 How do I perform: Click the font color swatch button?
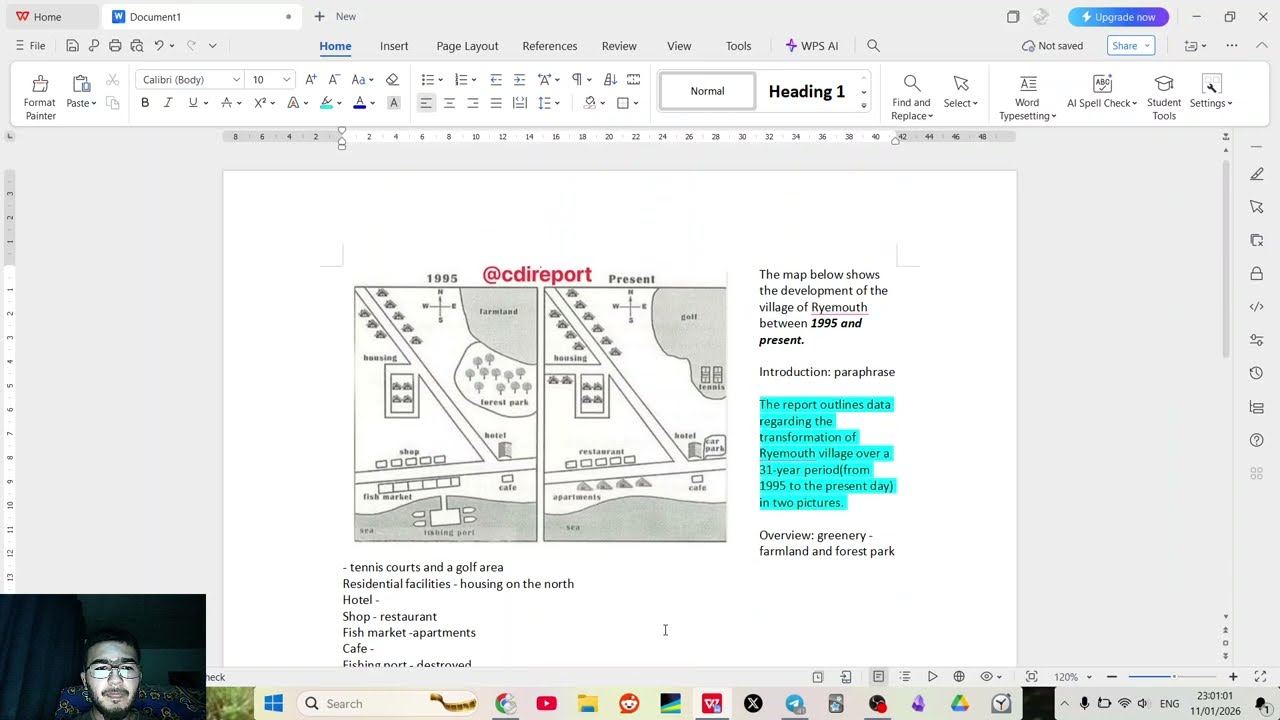click(359, 103)
